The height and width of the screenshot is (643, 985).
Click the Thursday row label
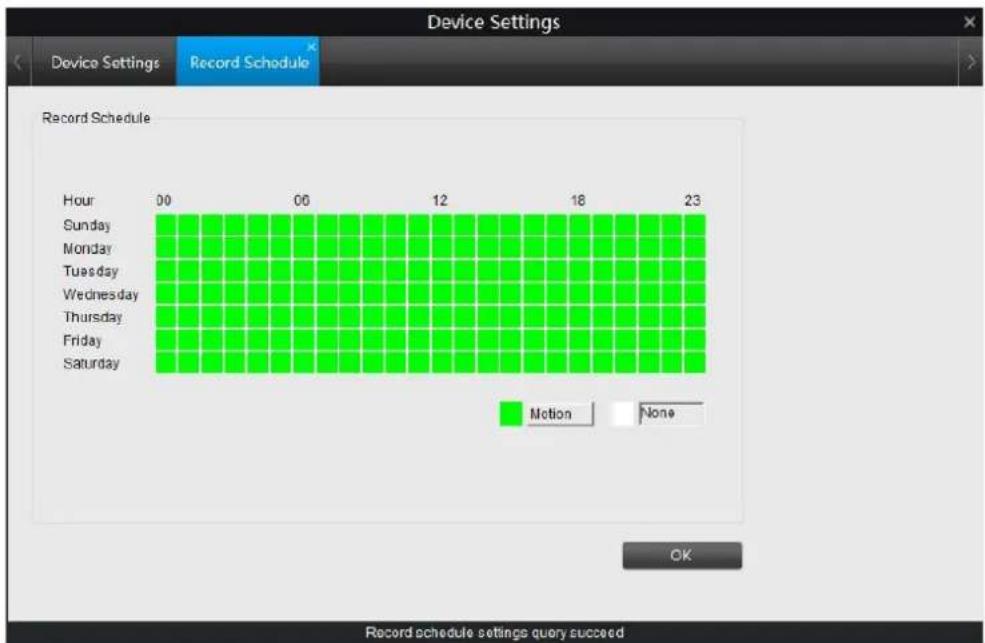pos(92,316)
